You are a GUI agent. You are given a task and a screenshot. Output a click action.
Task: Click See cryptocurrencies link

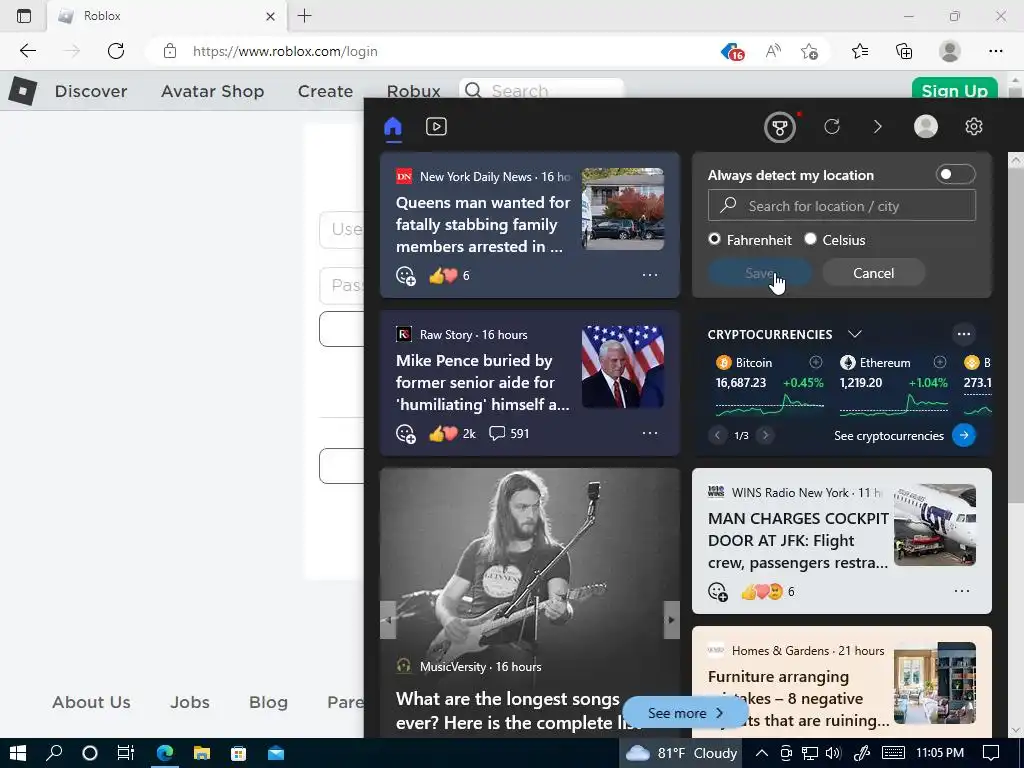tap(889, 436)
